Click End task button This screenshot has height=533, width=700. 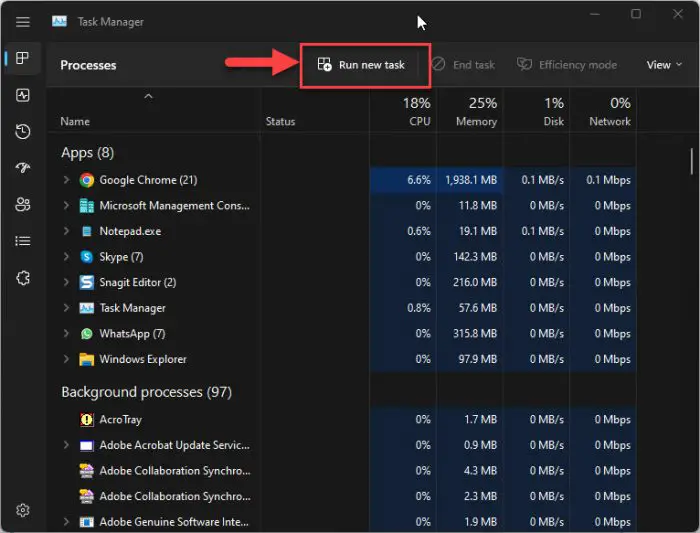(x=463, y=65)
